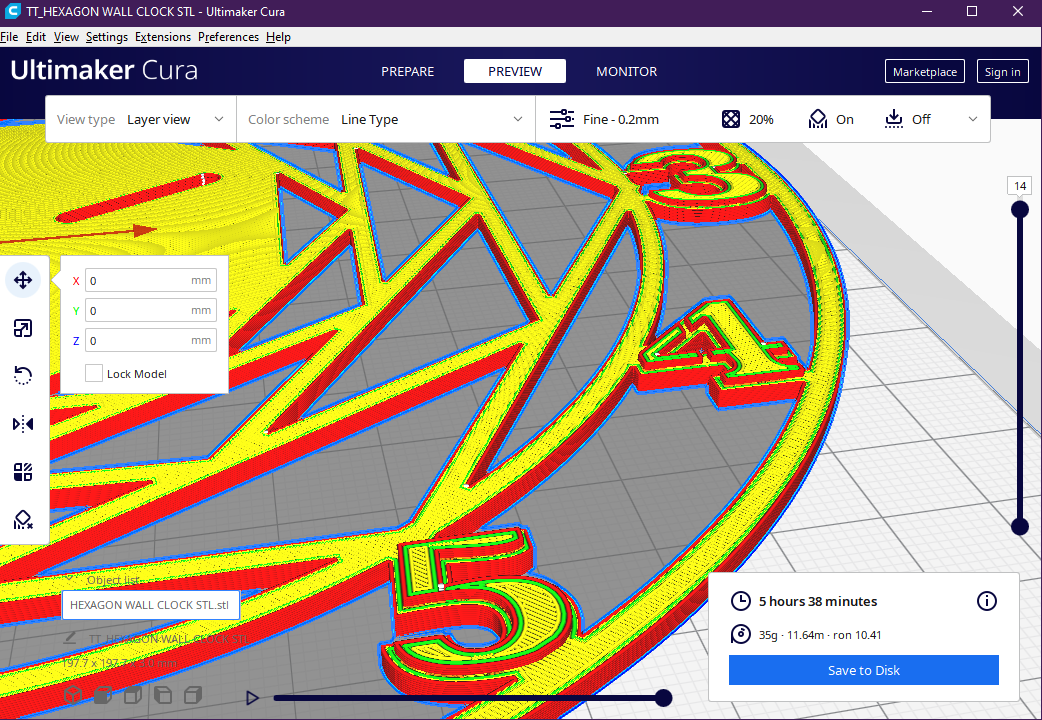The width and height of the screenshot is (1042, 720).
Task: Select the Scale tool icon
Action: [x=23, y=328]
